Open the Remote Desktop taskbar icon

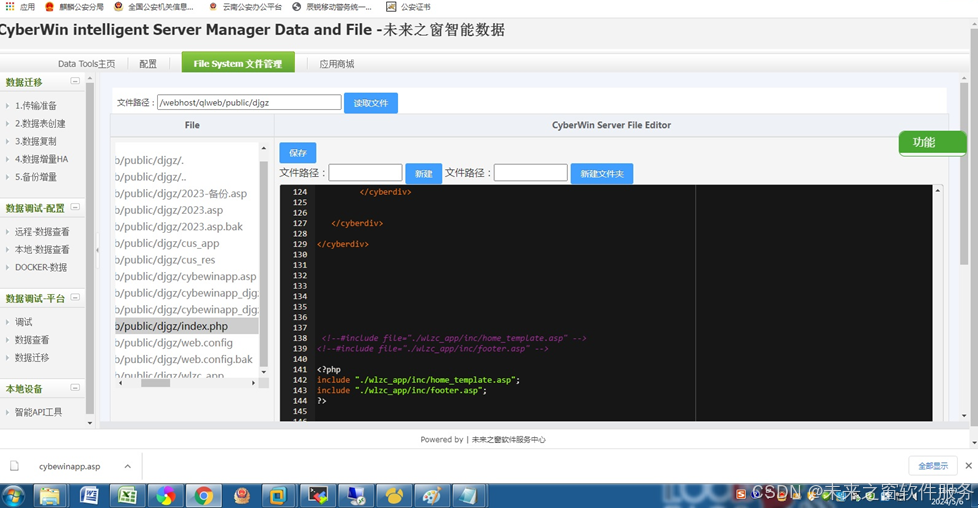click(x=356, y=496)
